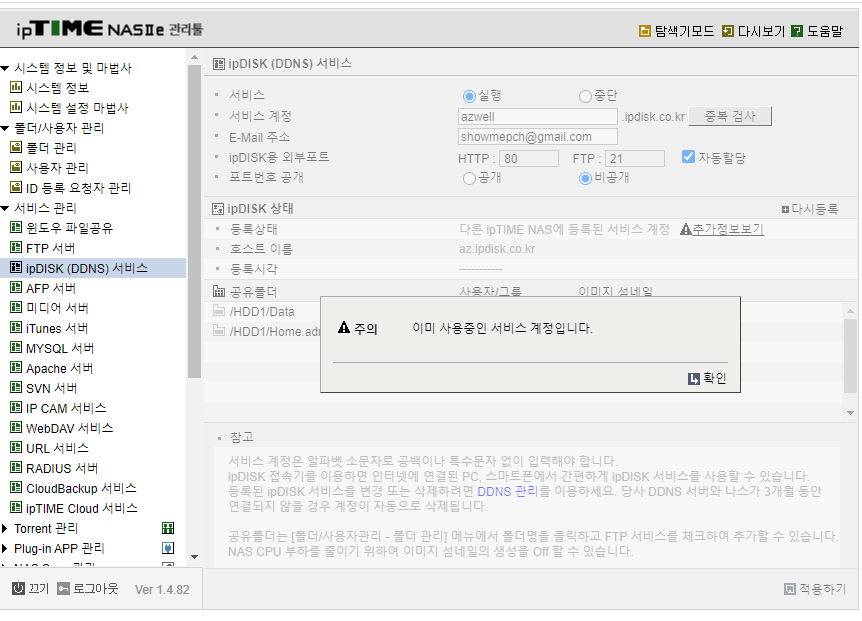
Task: Click the sidebar vertical scrollbar thumb
Action: click(x=194, y=221)
